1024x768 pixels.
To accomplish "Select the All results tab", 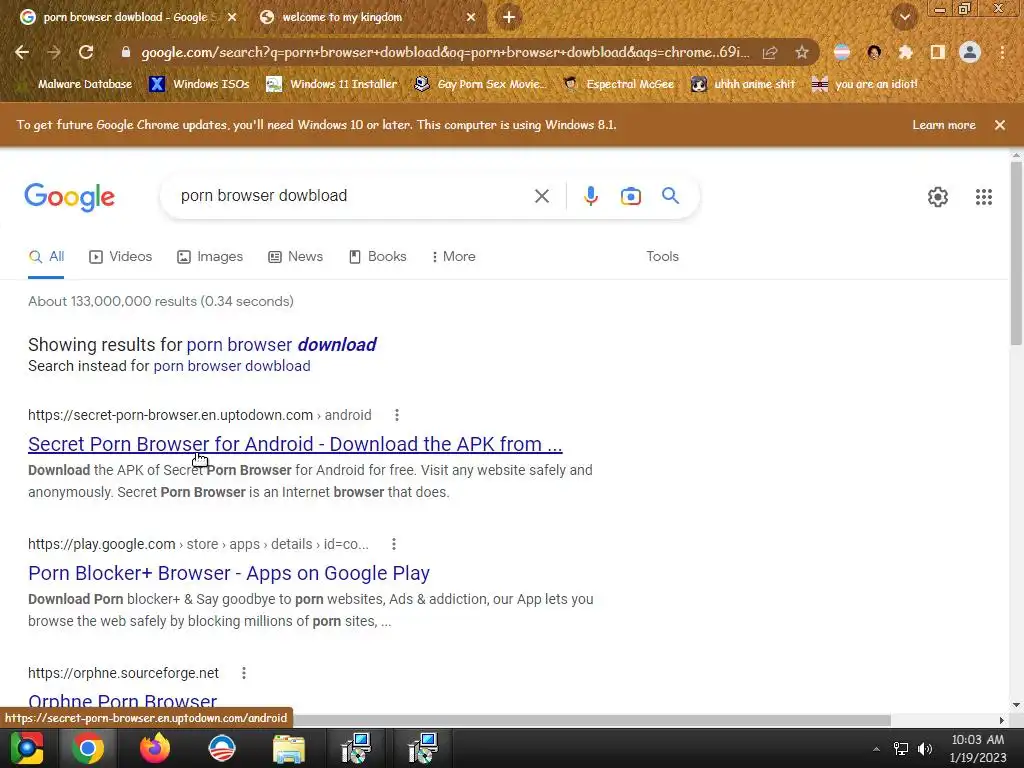I will 46,257.
